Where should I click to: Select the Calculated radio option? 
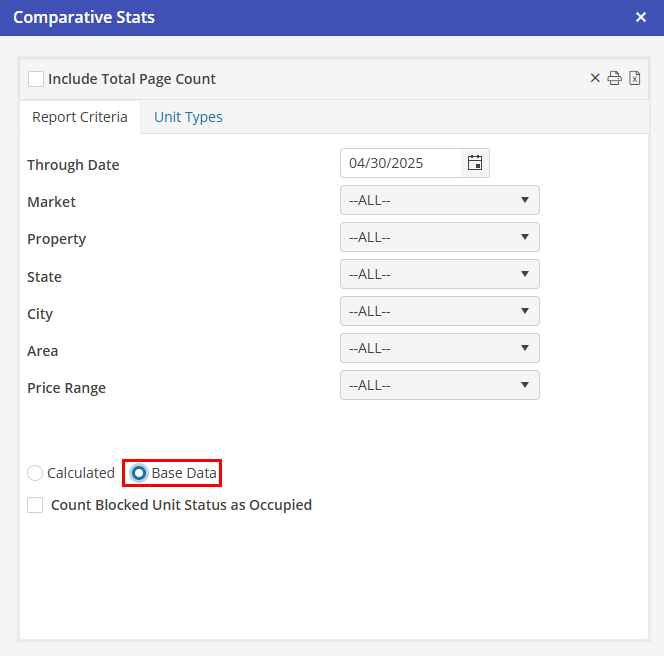35,473
